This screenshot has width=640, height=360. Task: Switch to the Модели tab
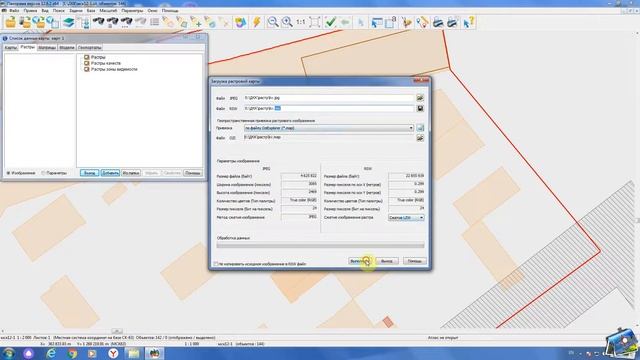pyautogui.click(x=67, y=48)
